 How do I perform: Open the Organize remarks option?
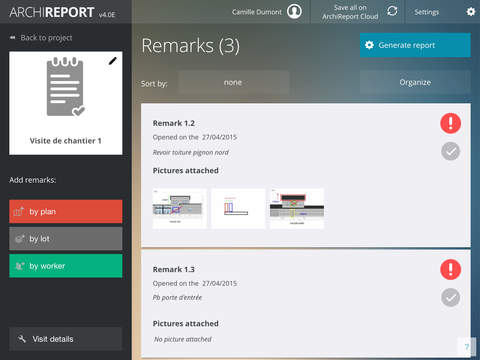[x=415, y=82]
